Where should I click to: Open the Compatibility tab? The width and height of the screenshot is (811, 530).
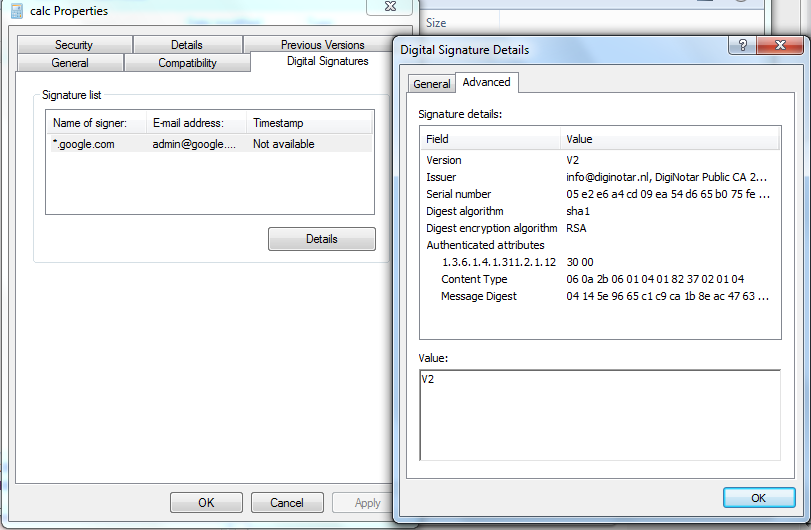[187, 63]
